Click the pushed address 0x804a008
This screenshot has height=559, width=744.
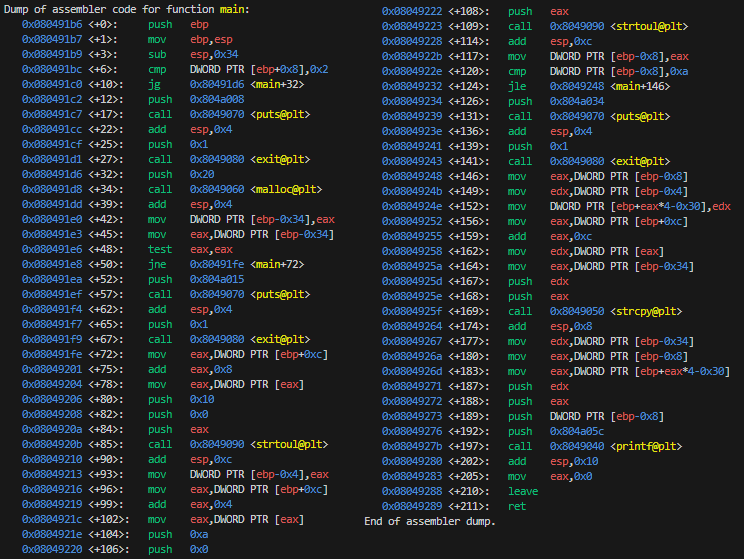click(218, 99)
